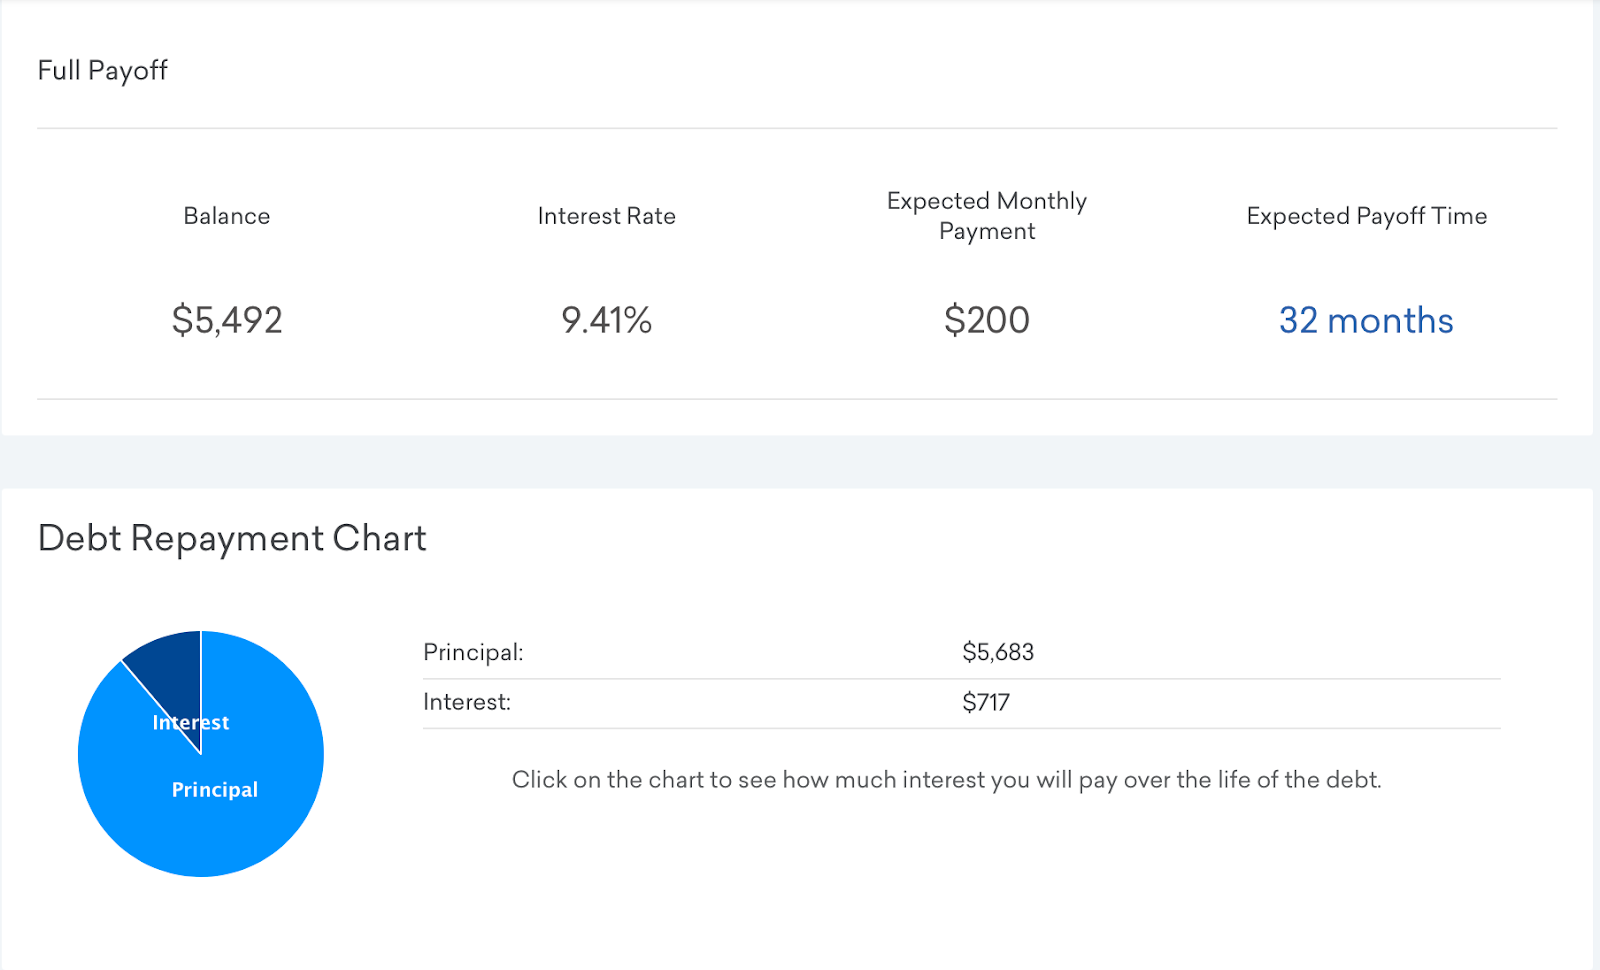Click the Principal: row label in the table
Viewport: 1600px width, 970px height.
pyautogui.click(x=473, y=653)
